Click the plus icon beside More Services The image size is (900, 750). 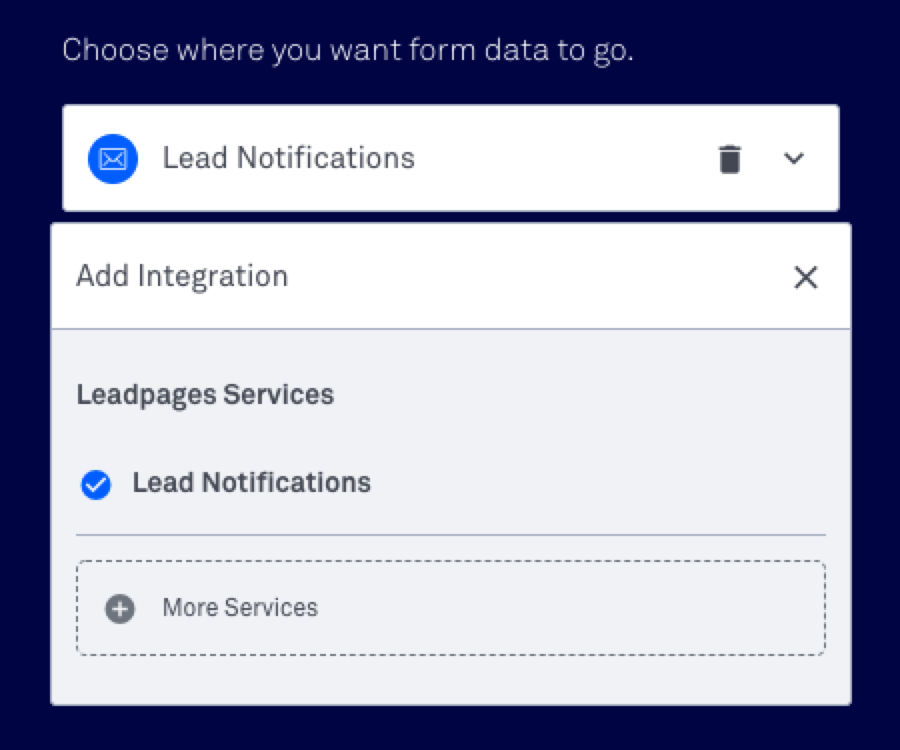pos(120,608)
